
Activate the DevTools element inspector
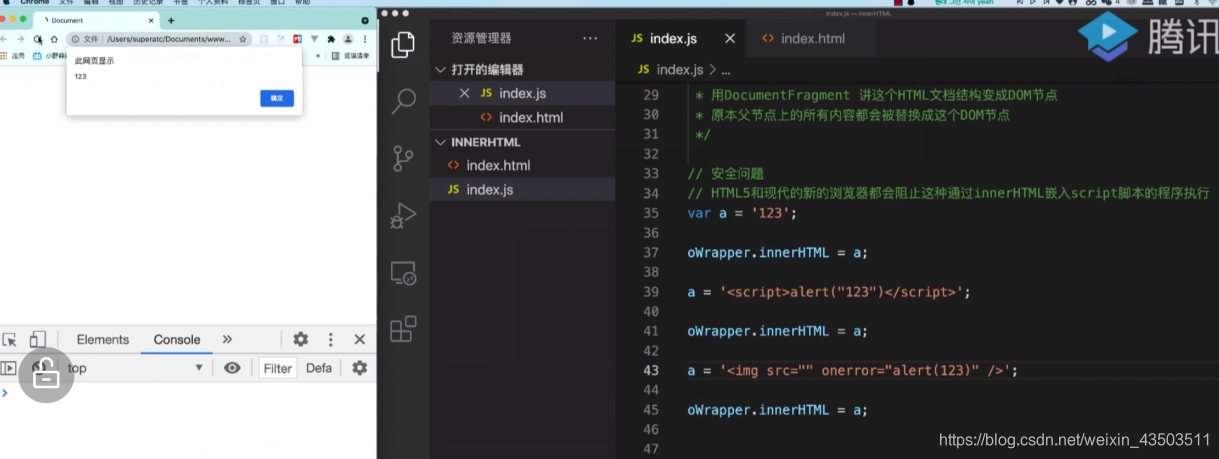point(10,340)
